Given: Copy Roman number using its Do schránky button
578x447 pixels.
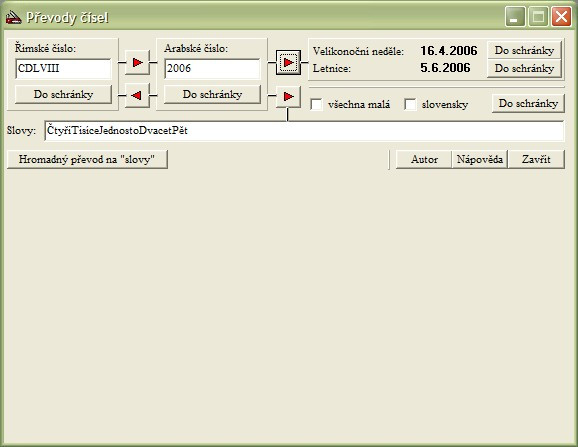Looking at the screenshot, I should coord(63,94).
